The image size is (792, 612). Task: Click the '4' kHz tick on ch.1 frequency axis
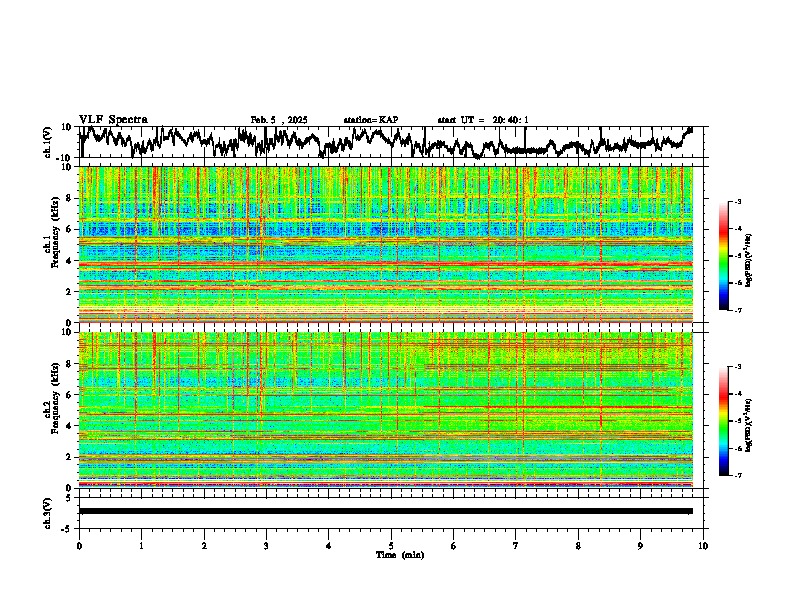(70, 261)
